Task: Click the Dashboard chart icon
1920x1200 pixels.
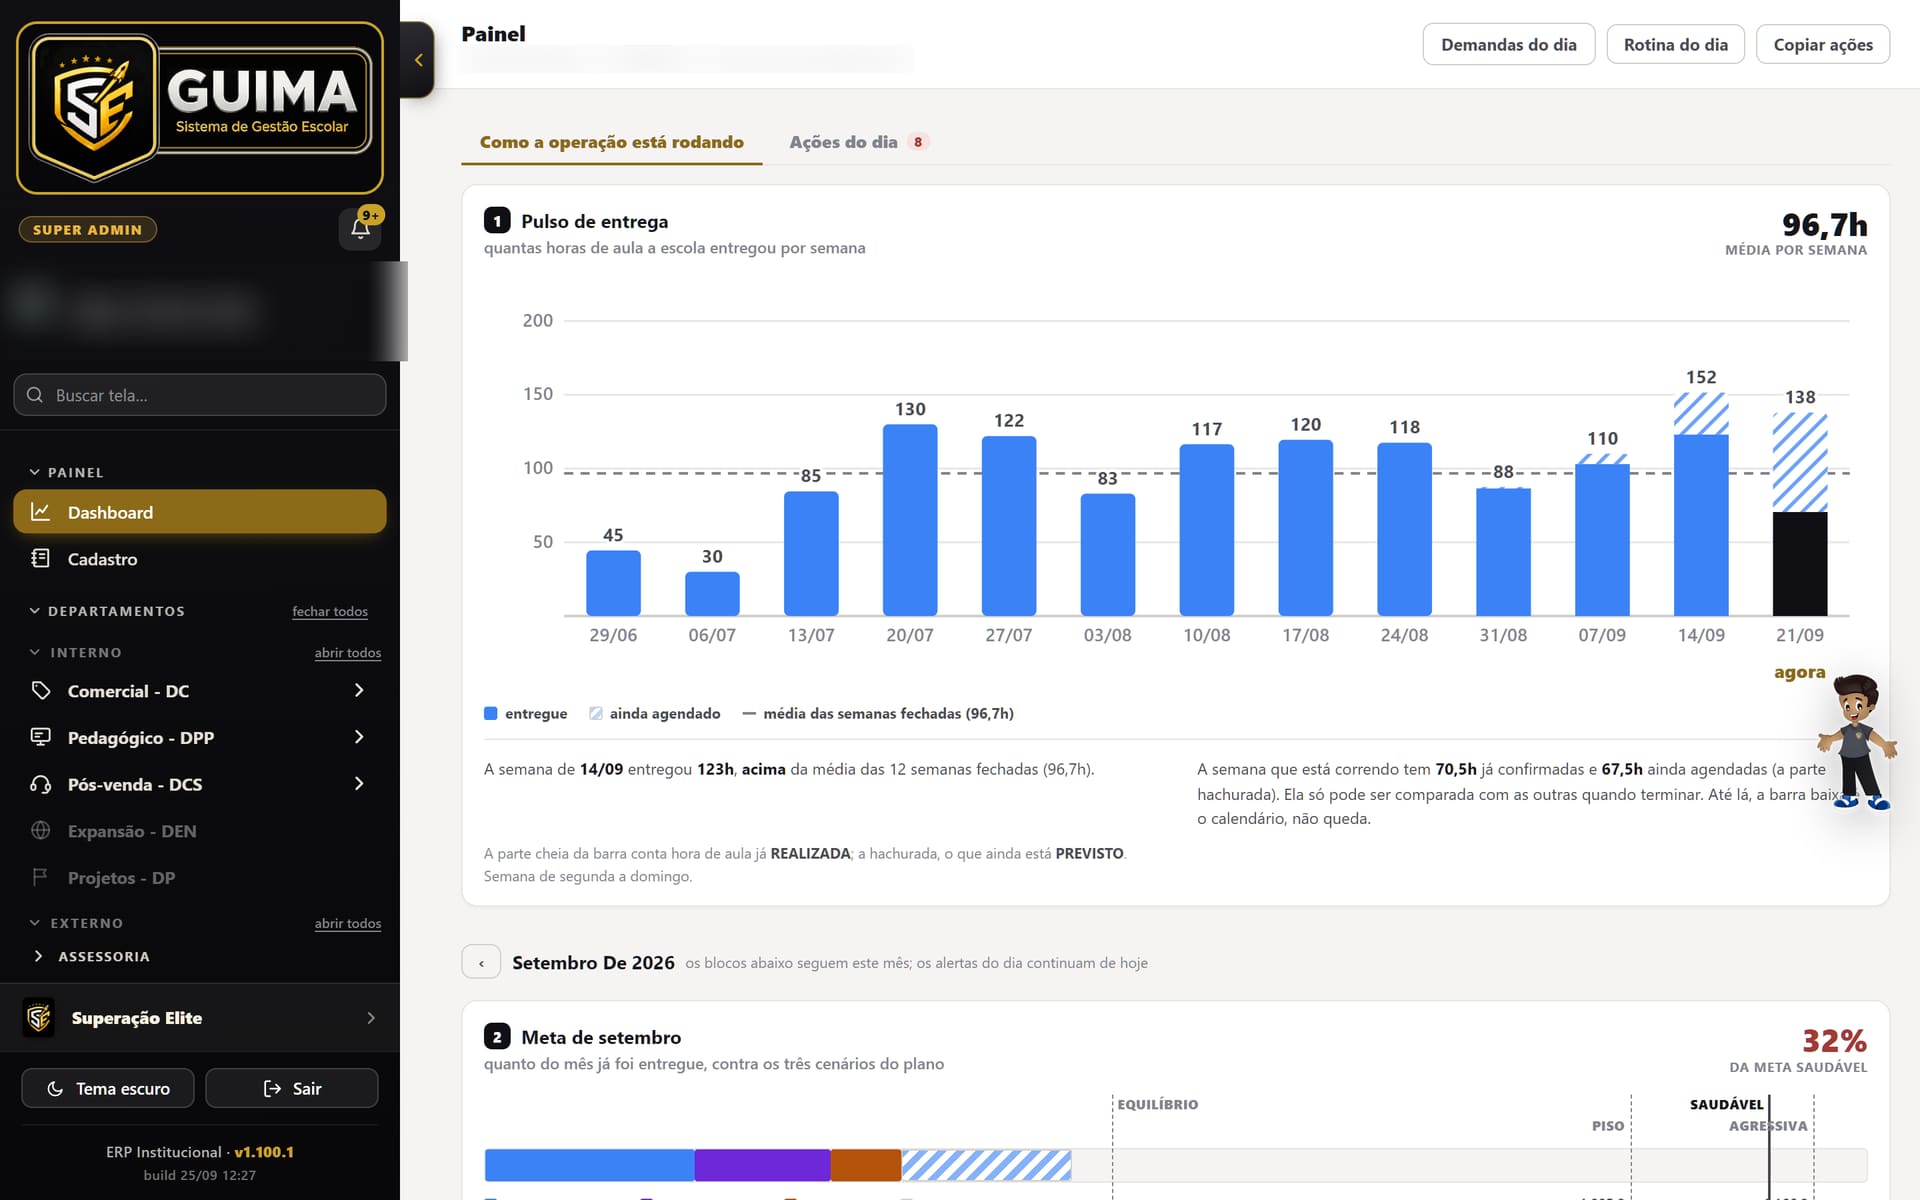Action: tap(40, 512)
